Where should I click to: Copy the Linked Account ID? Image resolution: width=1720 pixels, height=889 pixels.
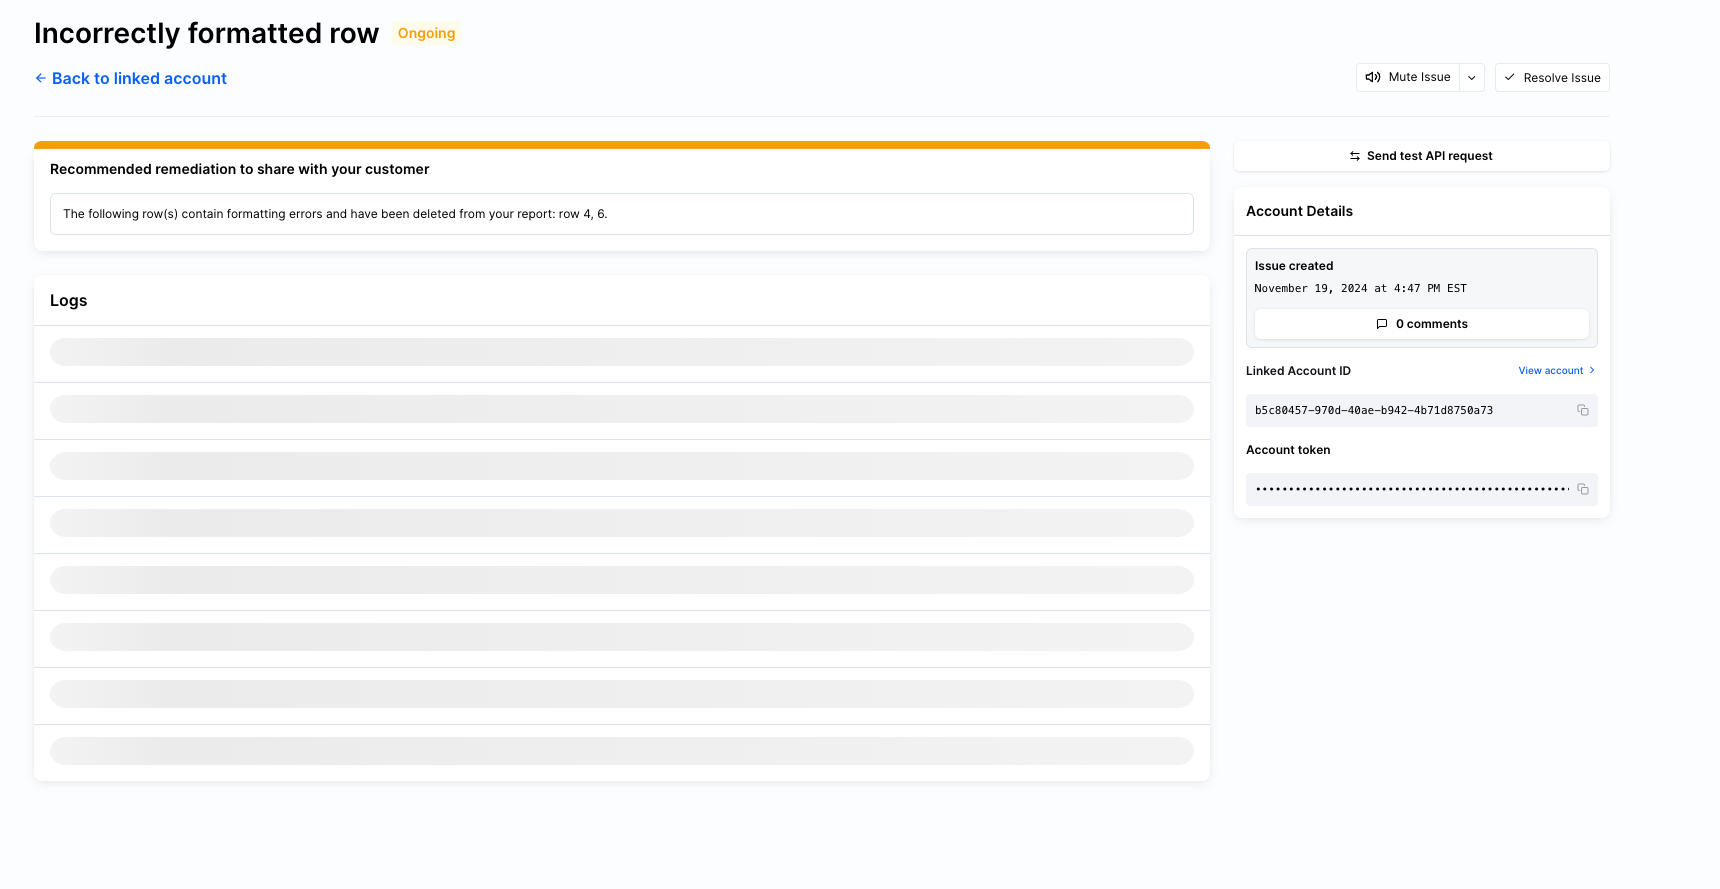[1583, 410]
